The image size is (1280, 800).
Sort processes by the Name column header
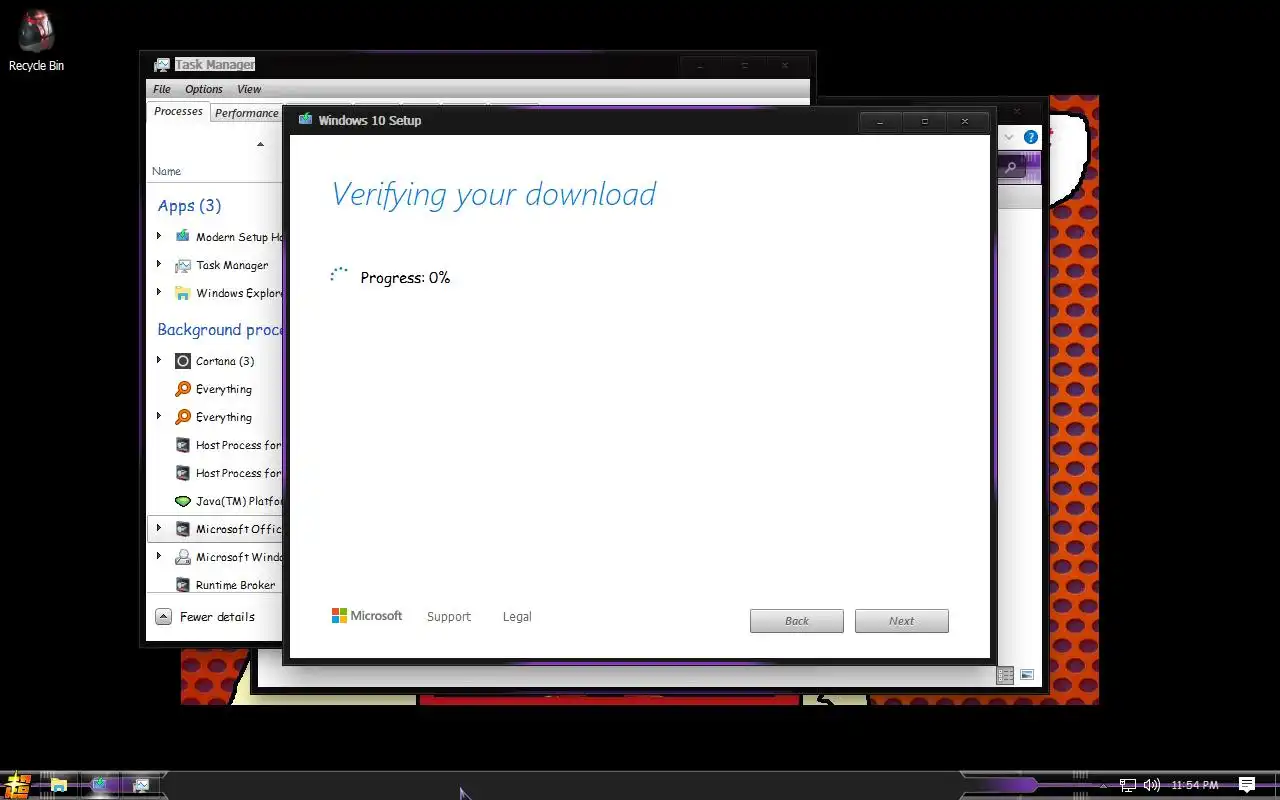[x=167, y=171]
